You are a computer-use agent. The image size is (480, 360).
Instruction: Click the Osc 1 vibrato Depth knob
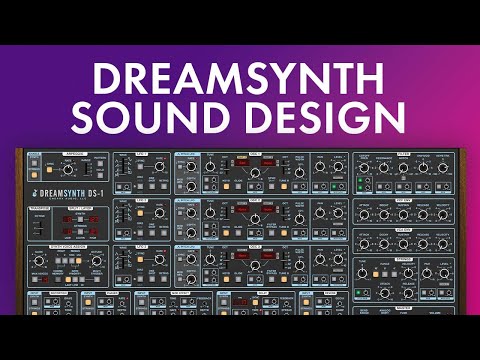pos(191,186)
